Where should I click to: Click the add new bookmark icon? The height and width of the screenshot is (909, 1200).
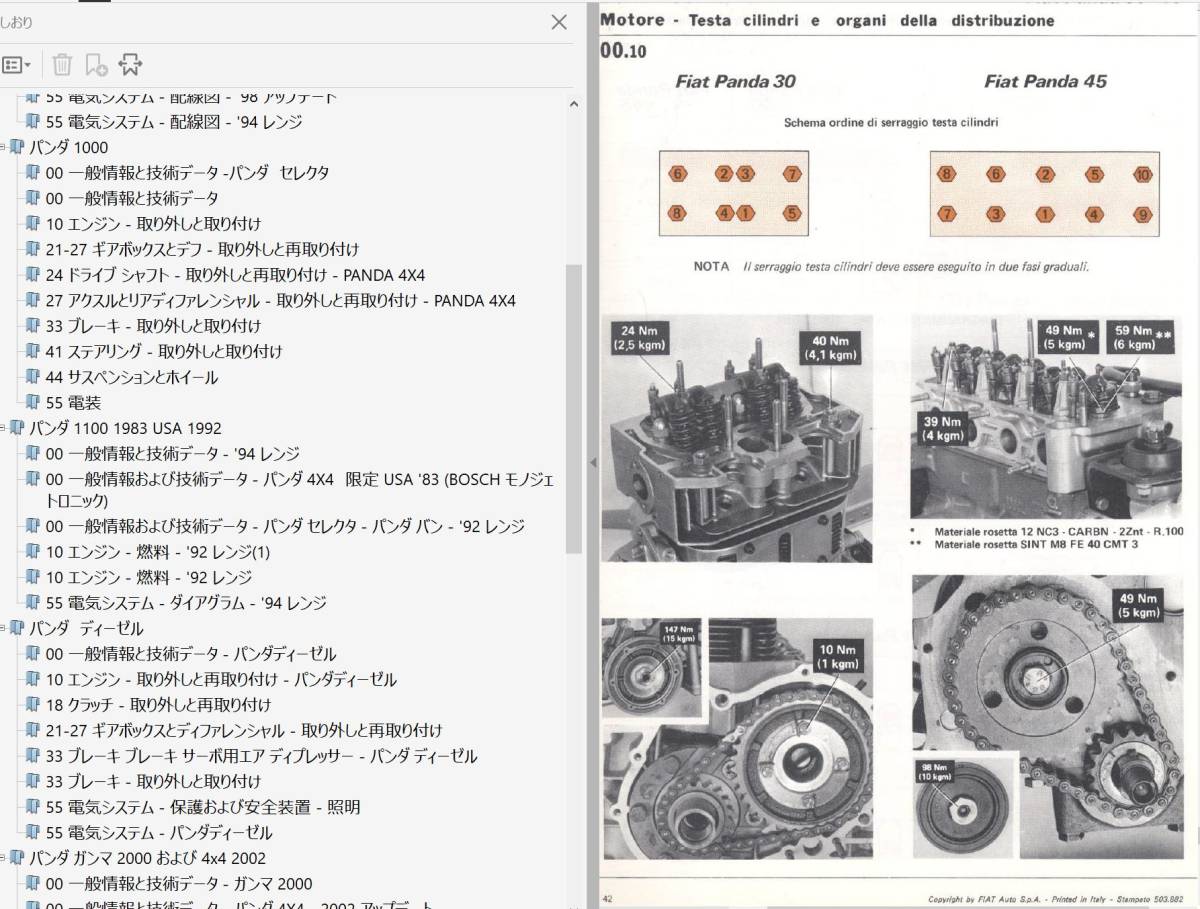click(x=96, y=65)
